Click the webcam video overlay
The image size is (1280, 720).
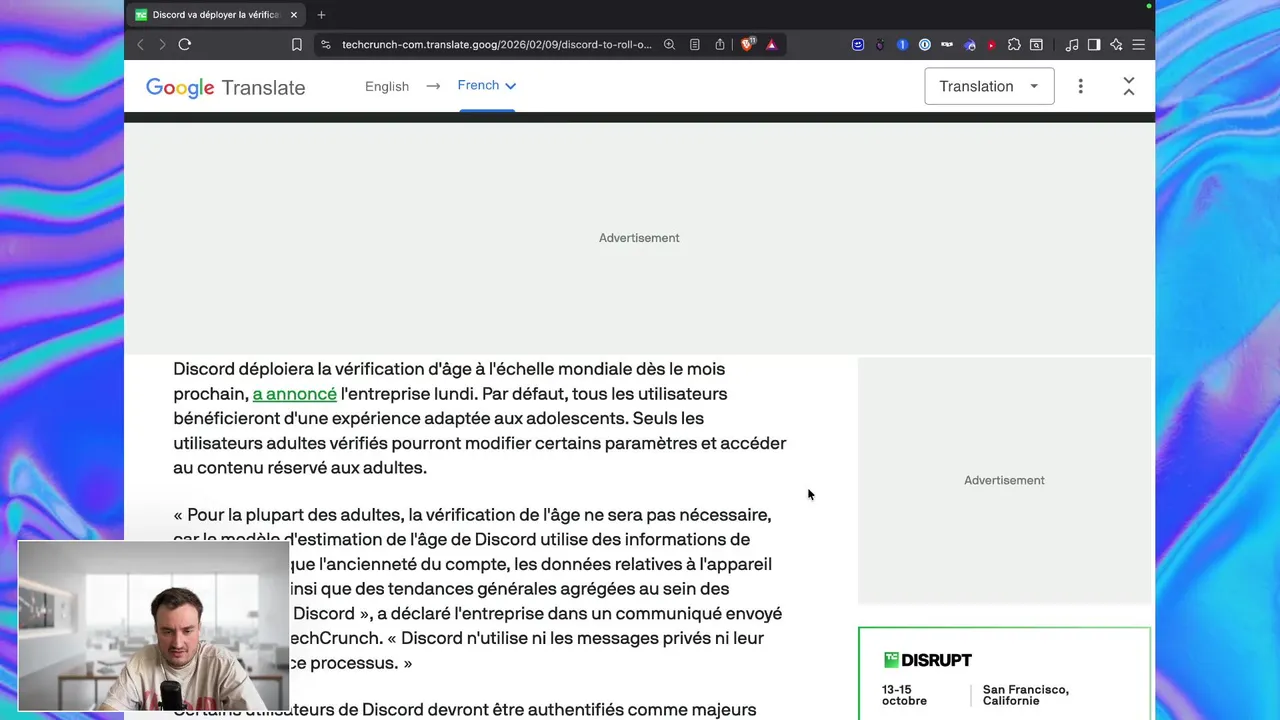[153, 626]
